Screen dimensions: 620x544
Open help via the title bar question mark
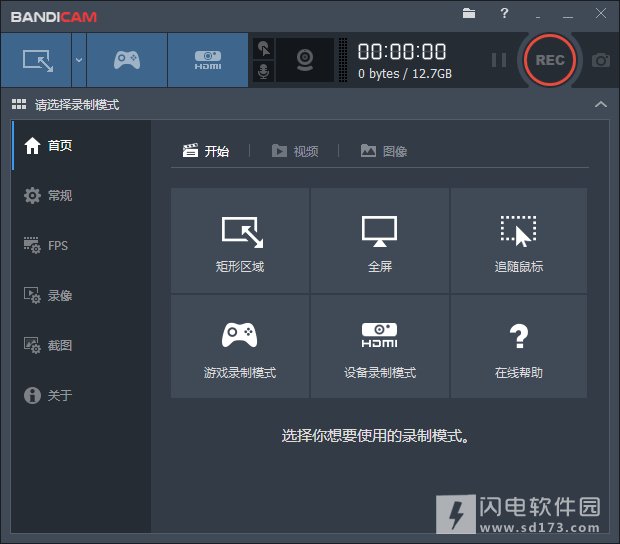(504, 13)
